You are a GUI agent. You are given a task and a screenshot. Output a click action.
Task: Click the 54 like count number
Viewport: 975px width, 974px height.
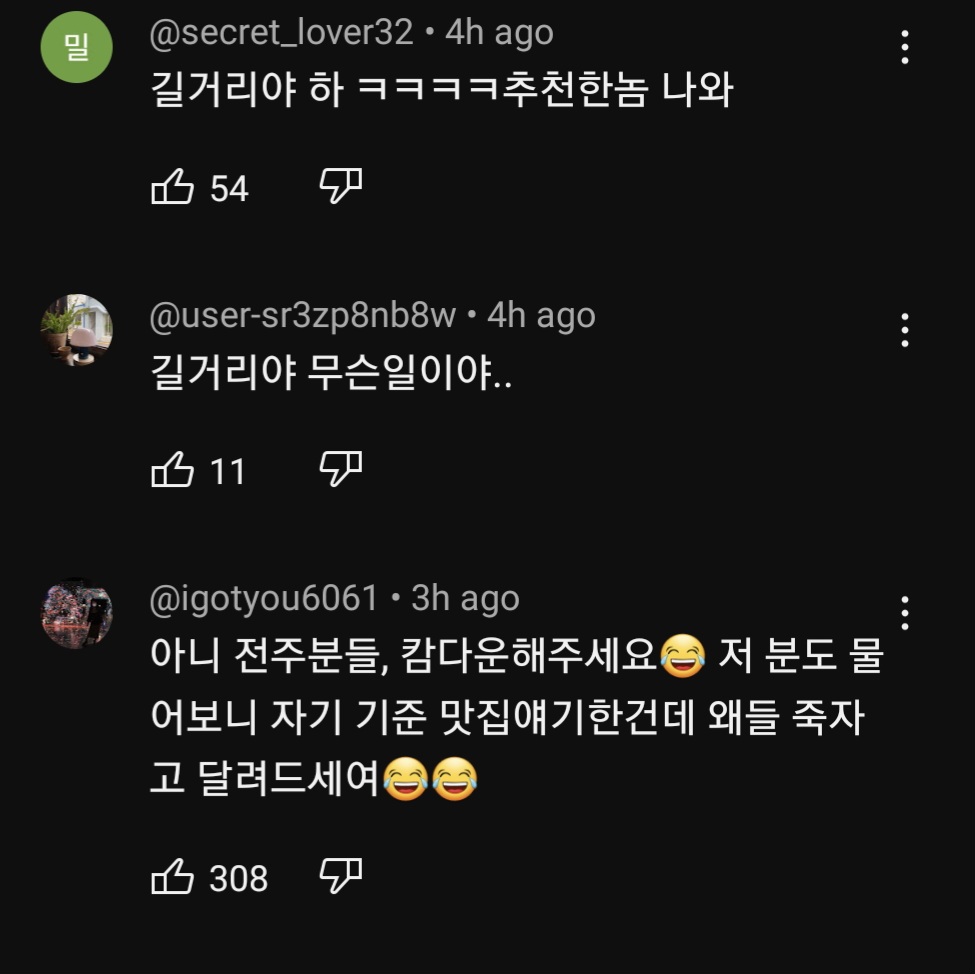tap(229, 188)
